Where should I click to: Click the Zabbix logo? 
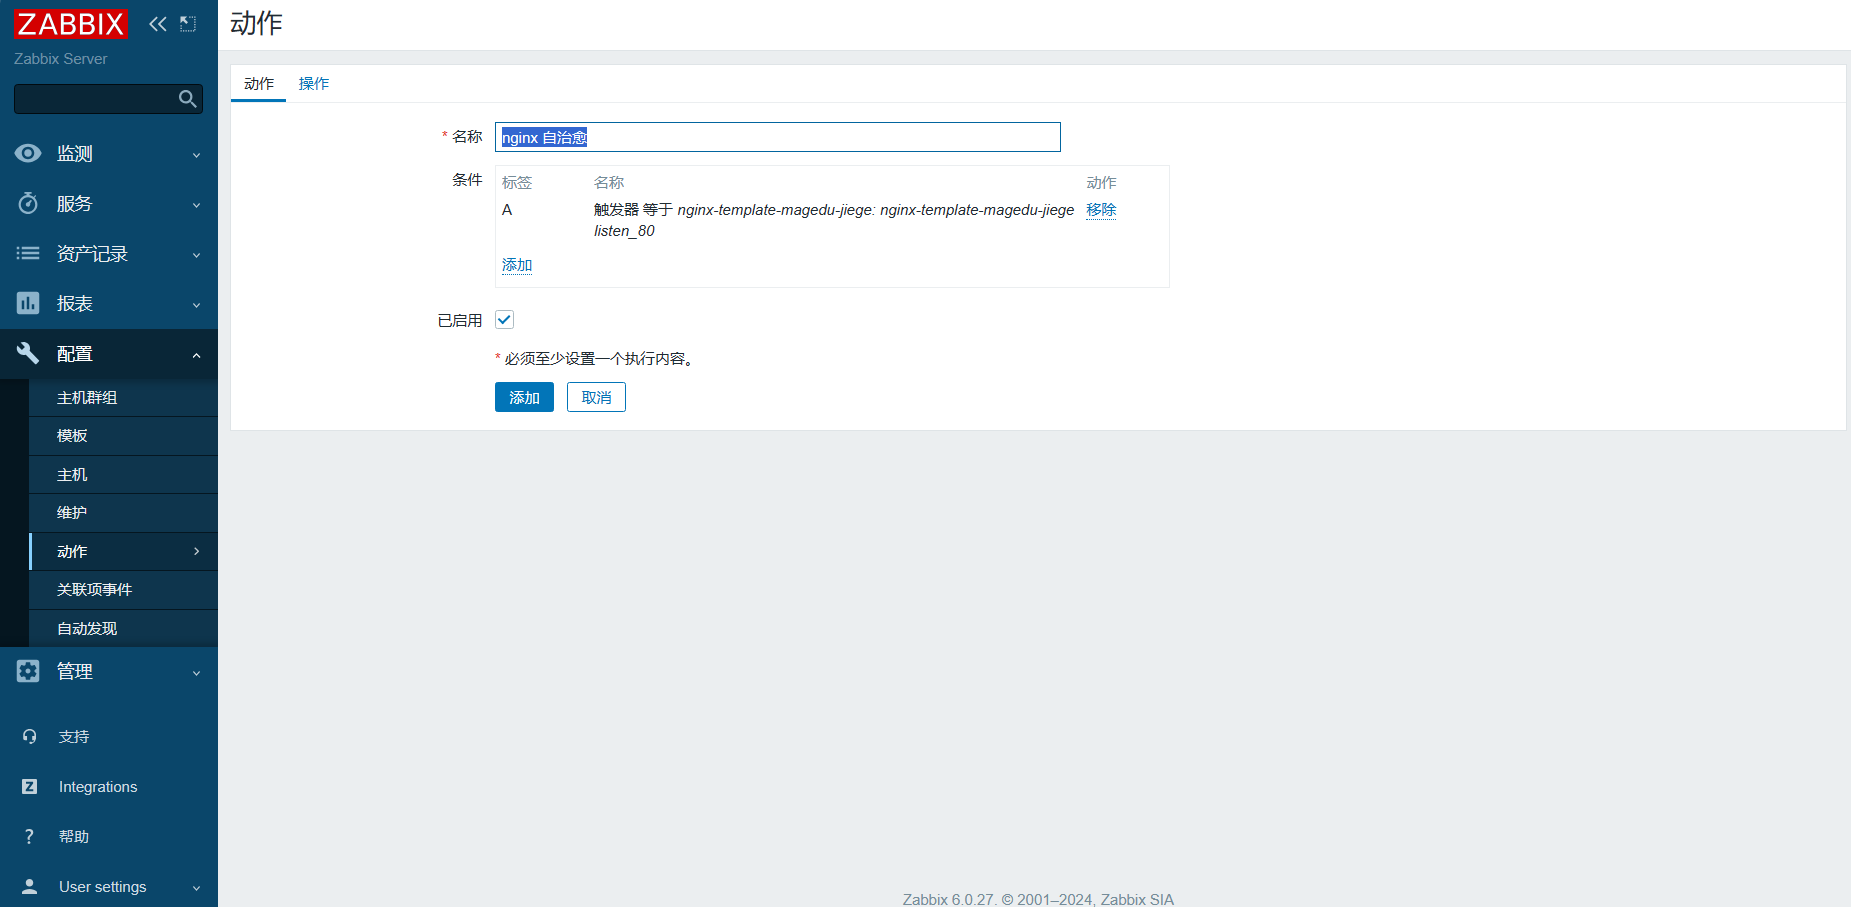tap(71, 24)
